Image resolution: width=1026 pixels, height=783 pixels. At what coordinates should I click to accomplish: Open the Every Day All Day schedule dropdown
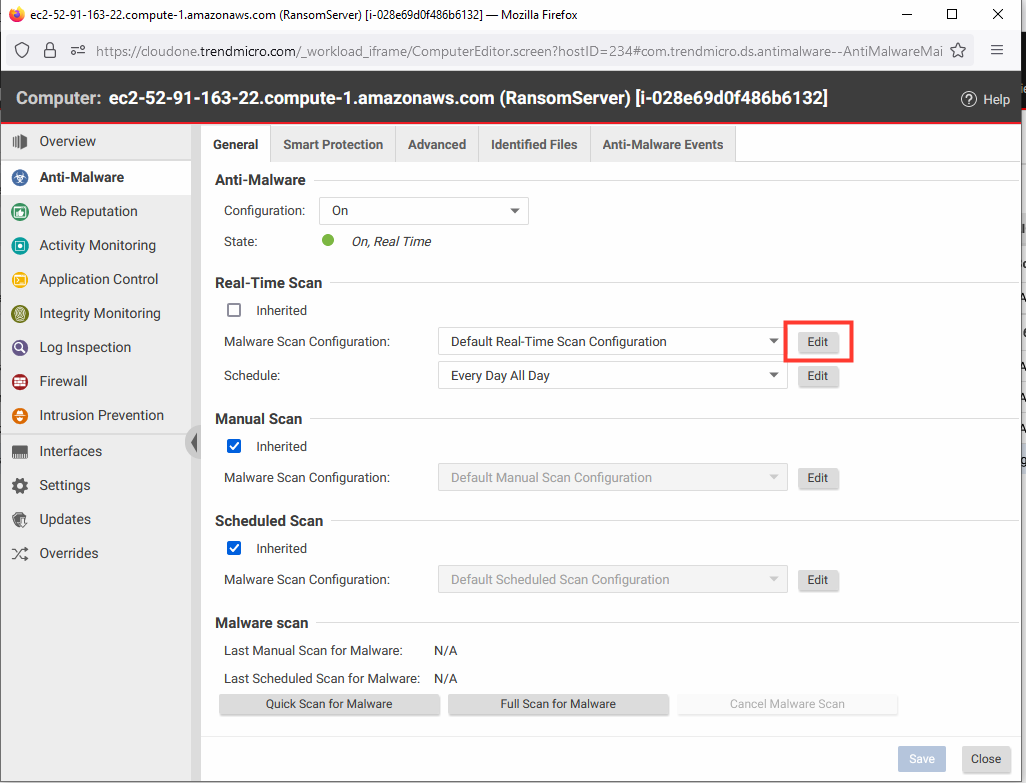pos(612,375)
